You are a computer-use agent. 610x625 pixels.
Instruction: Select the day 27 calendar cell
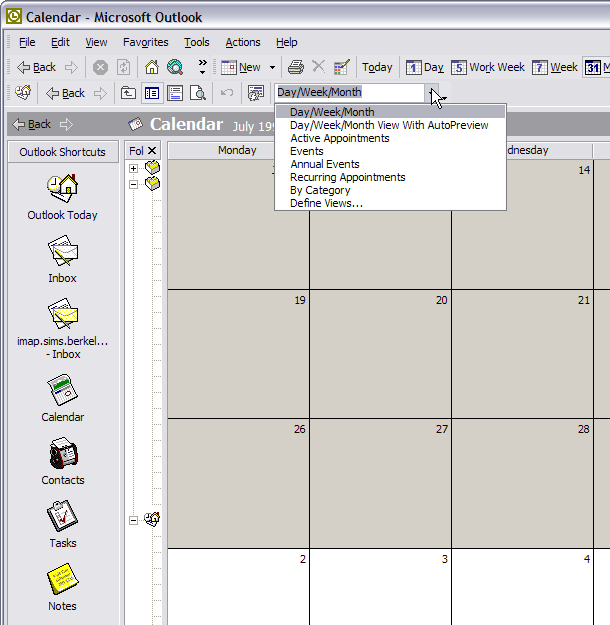[380, 483]
